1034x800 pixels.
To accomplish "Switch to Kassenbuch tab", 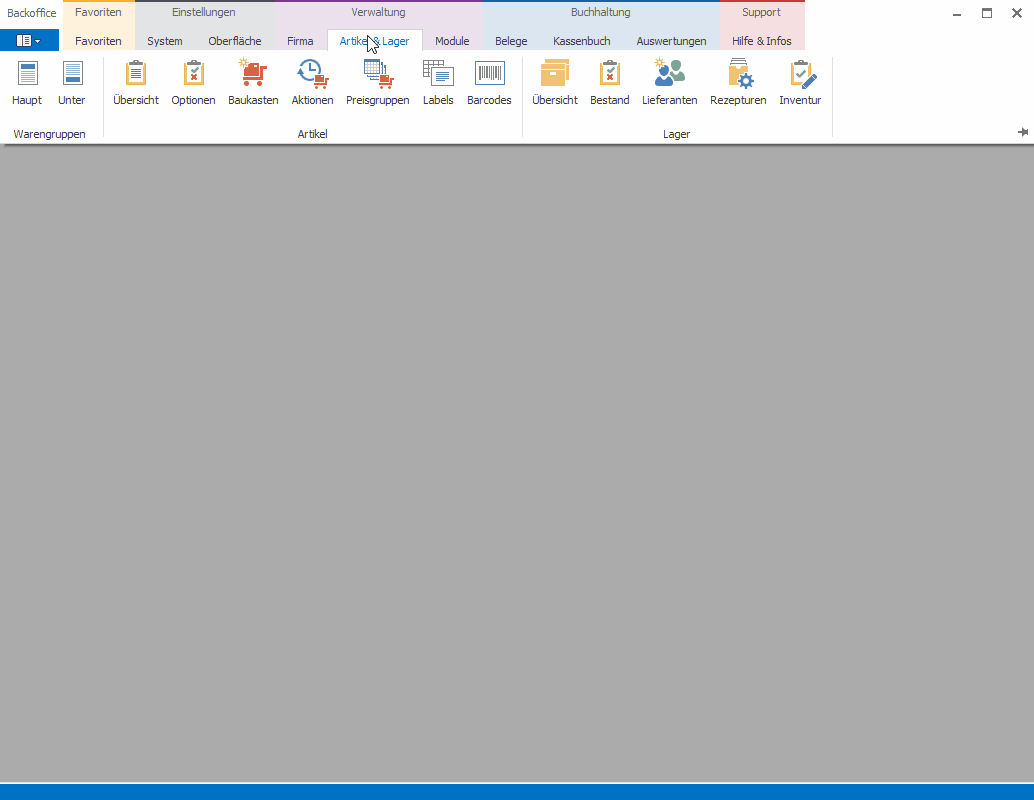I will click(x=582, y=41).
